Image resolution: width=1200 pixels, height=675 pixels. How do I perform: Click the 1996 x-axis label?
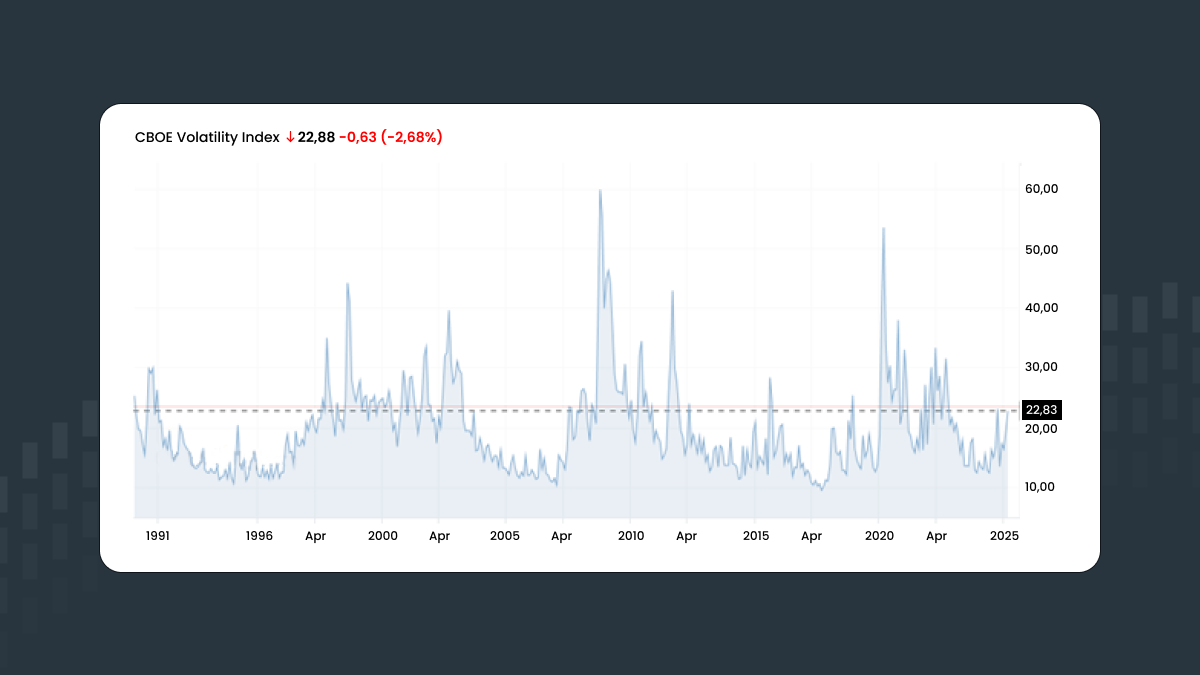pyautogui.click(x=259, y=536)
